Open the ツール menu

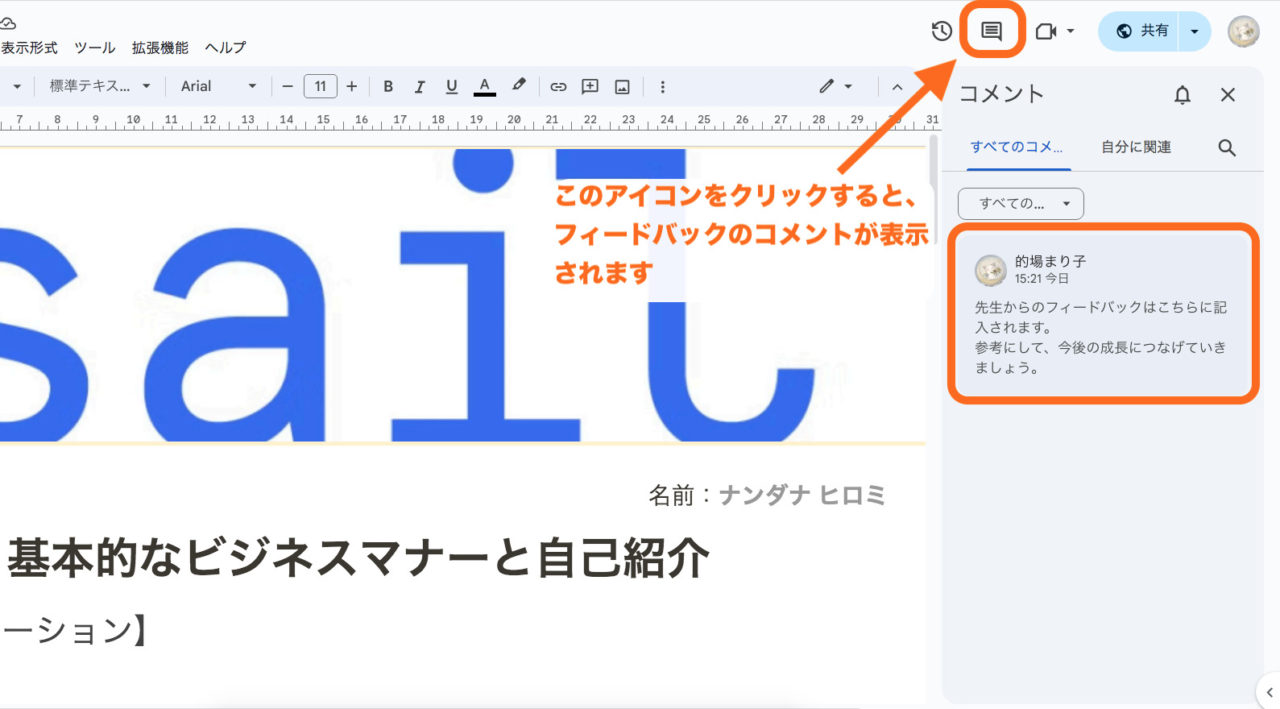pos(95,47)
